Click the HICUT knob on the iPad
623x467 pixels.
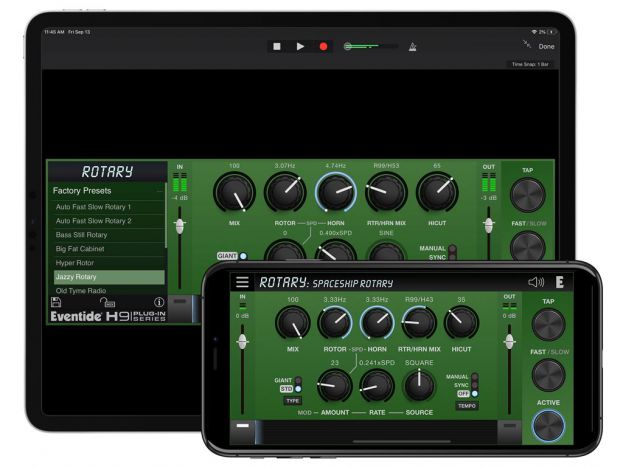point(437,193)
